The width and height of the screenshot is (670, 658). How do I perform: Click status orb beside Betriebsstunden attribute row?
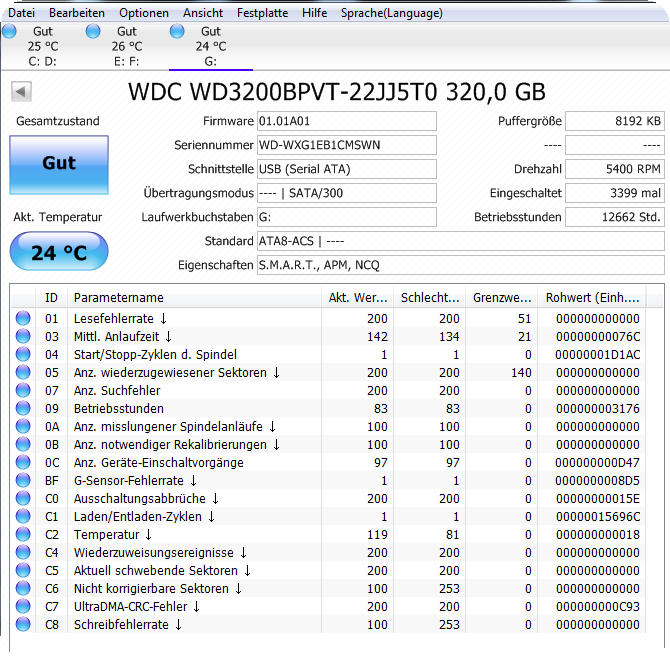click(23, 409)
